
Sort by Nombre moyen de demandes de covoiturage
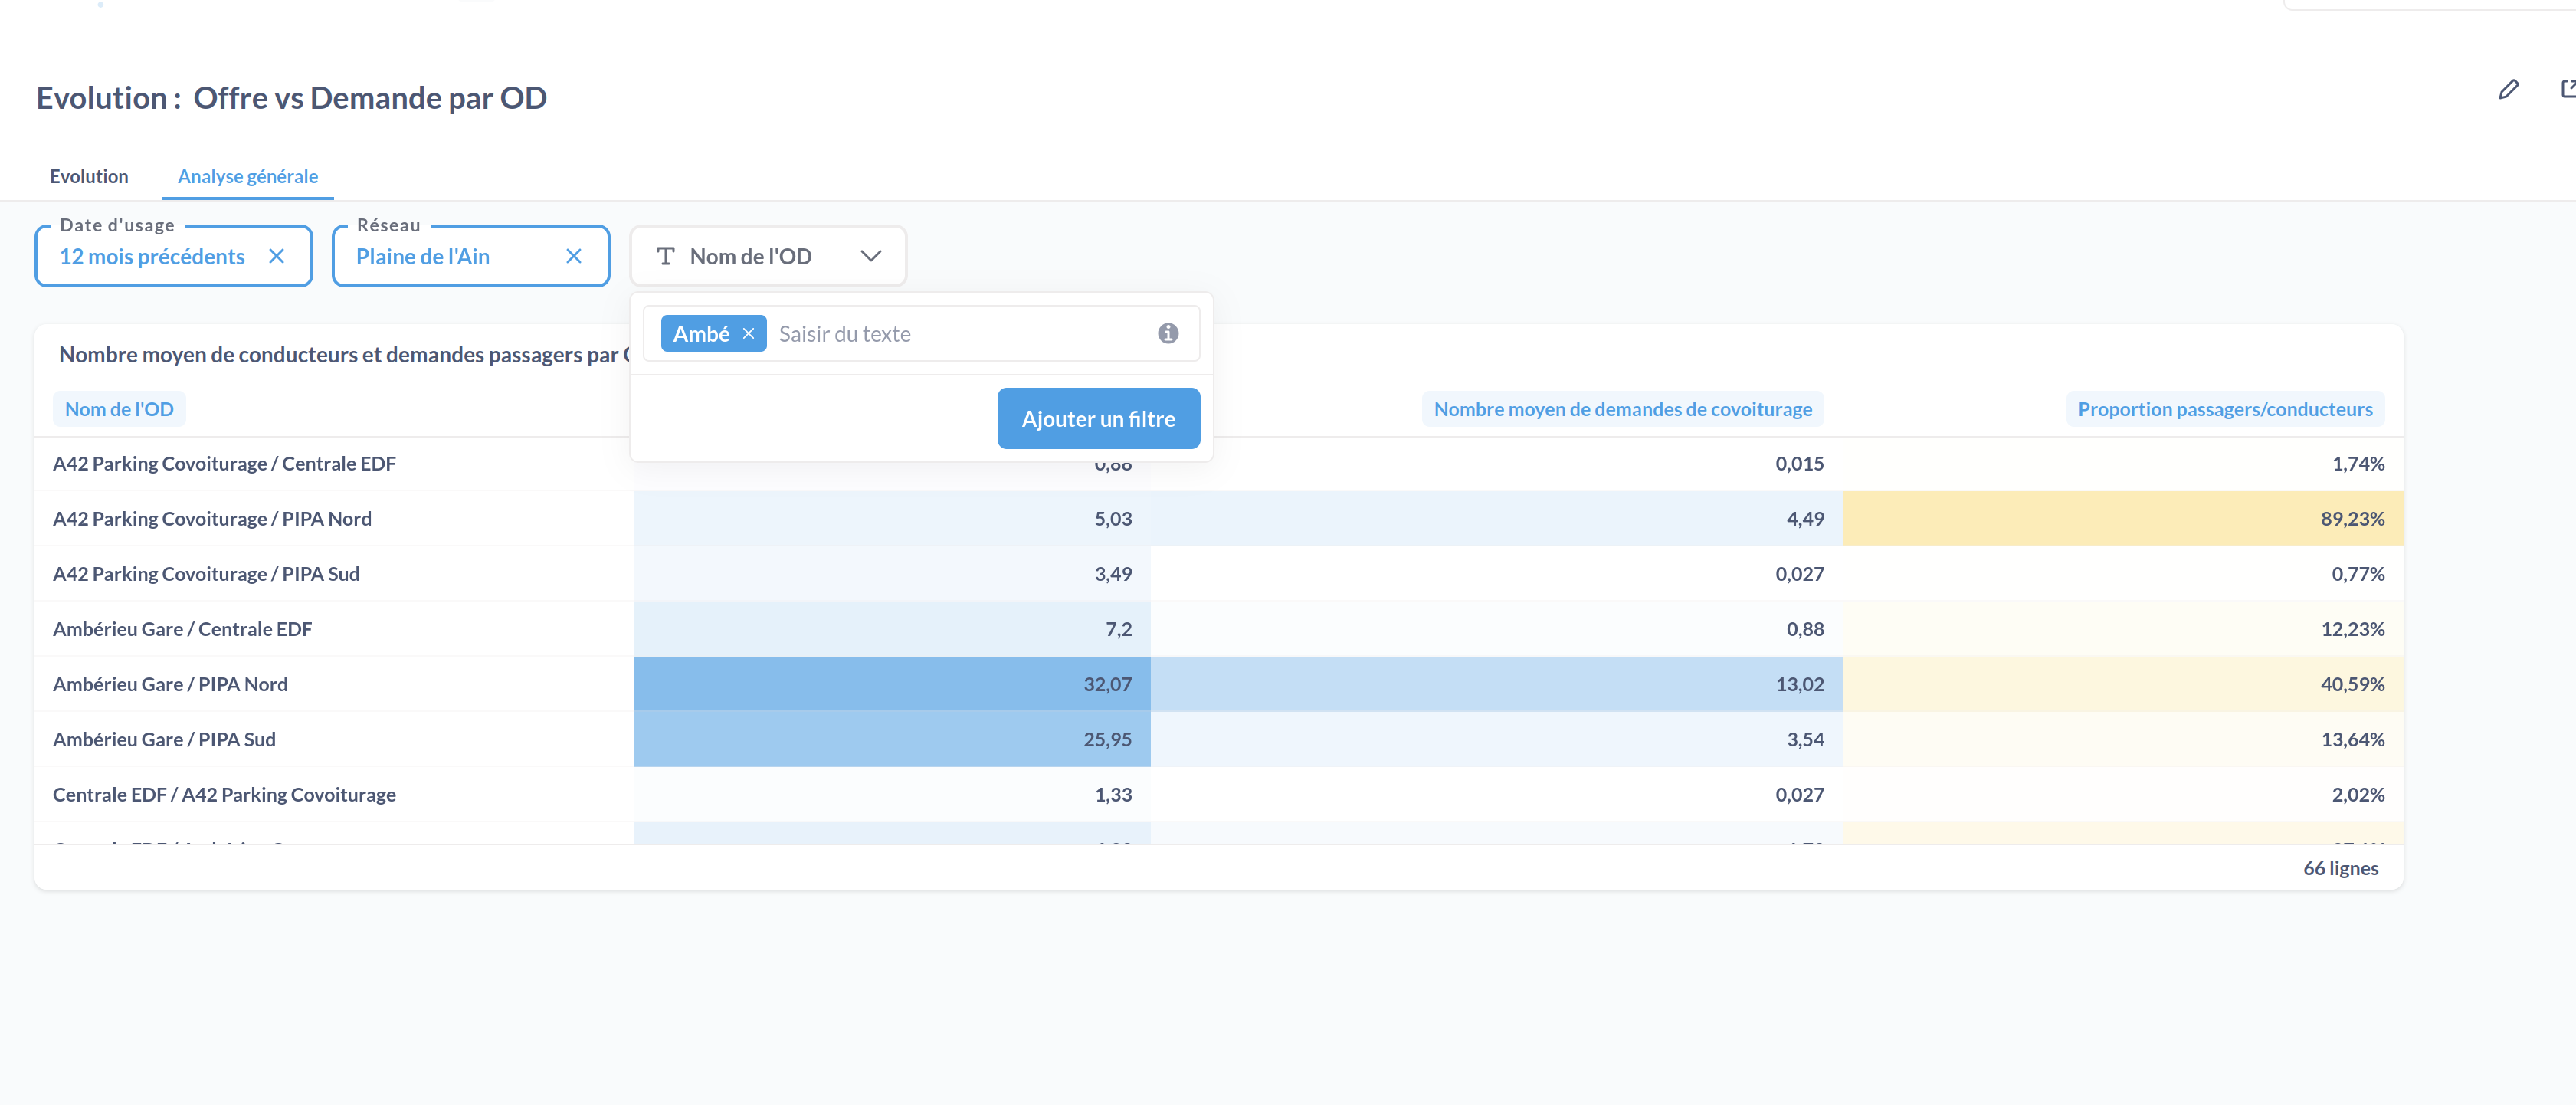coord(1622,409)
